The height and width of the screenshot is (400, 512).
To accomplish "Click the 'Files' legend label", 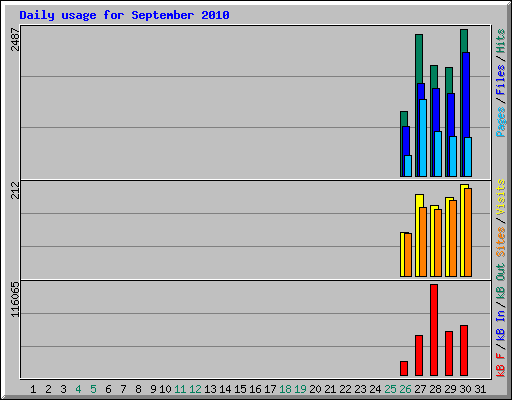I will 500,80.
